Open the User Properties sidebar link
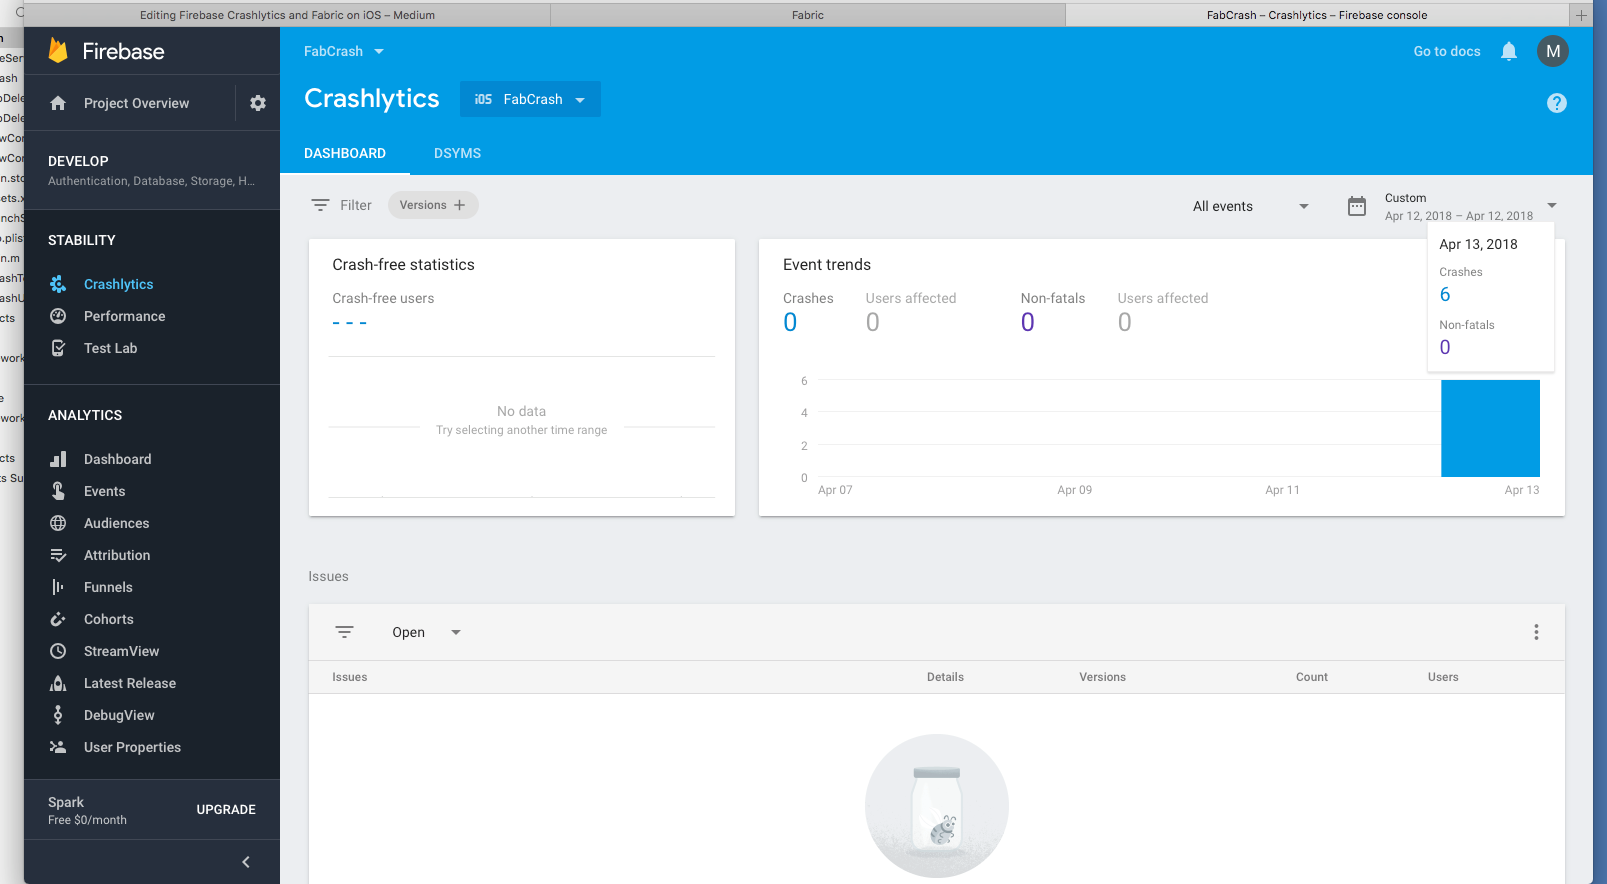Image resolution: width=1607 pixels, height=884 pixels. [132, 747]
